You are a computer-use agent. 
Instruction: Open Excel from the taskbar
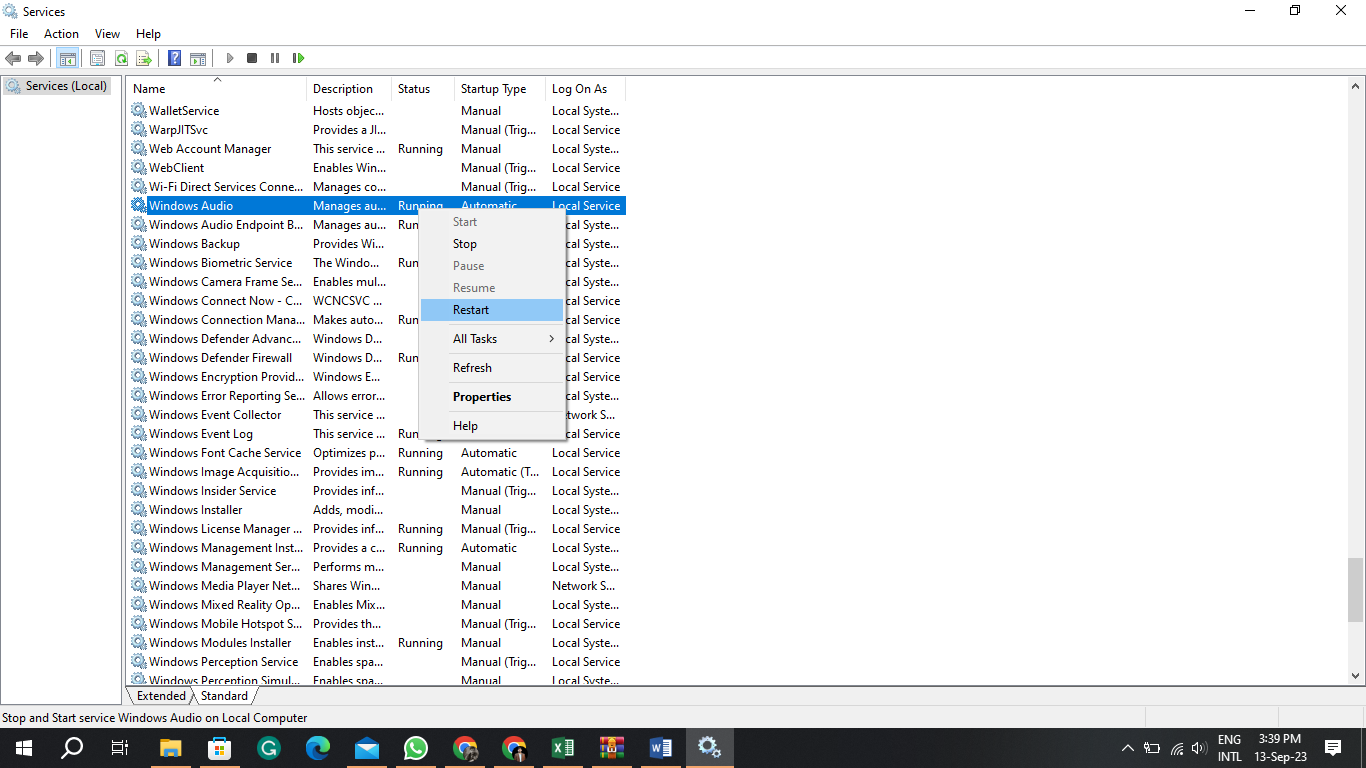pyautogui.click(x=562, y=748)
